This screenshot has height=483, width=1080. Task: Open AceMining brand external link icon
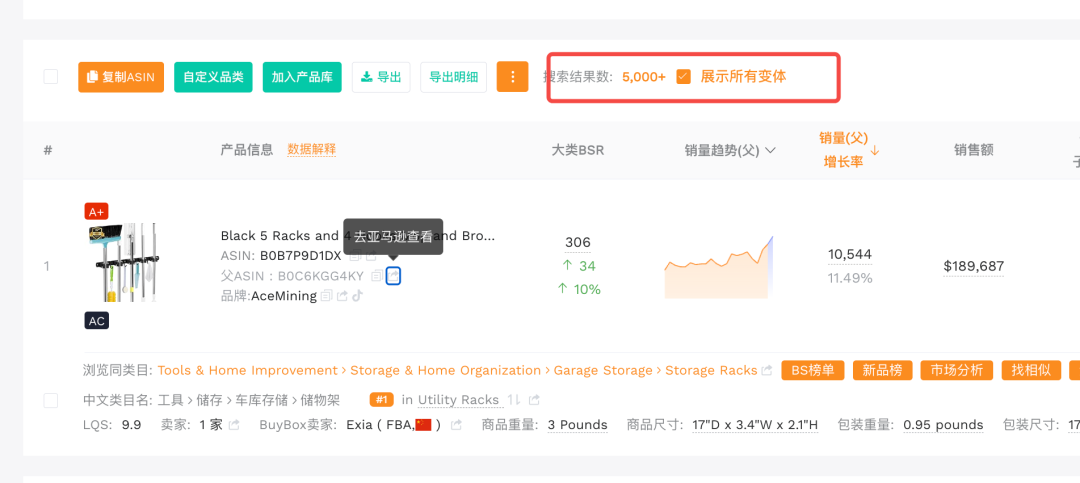click(342, 296)
